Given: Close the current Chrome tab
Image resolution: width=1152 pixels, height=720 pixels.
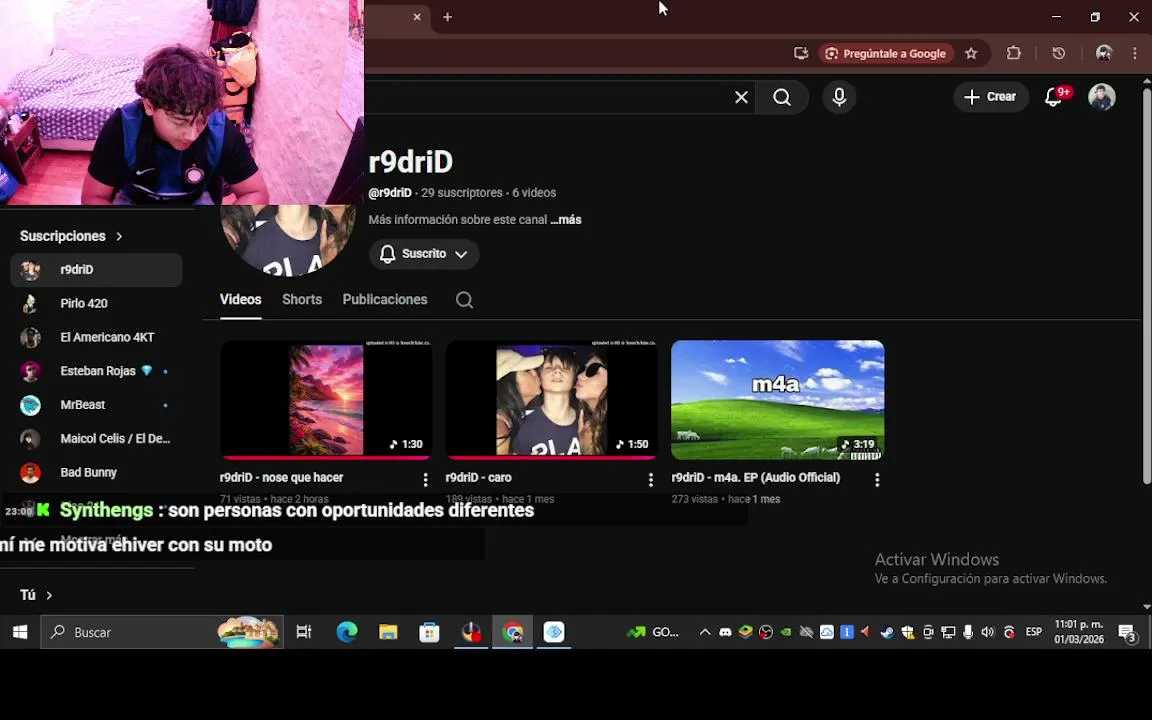Looking at the screenshot, I should click(x=417, y=17).
